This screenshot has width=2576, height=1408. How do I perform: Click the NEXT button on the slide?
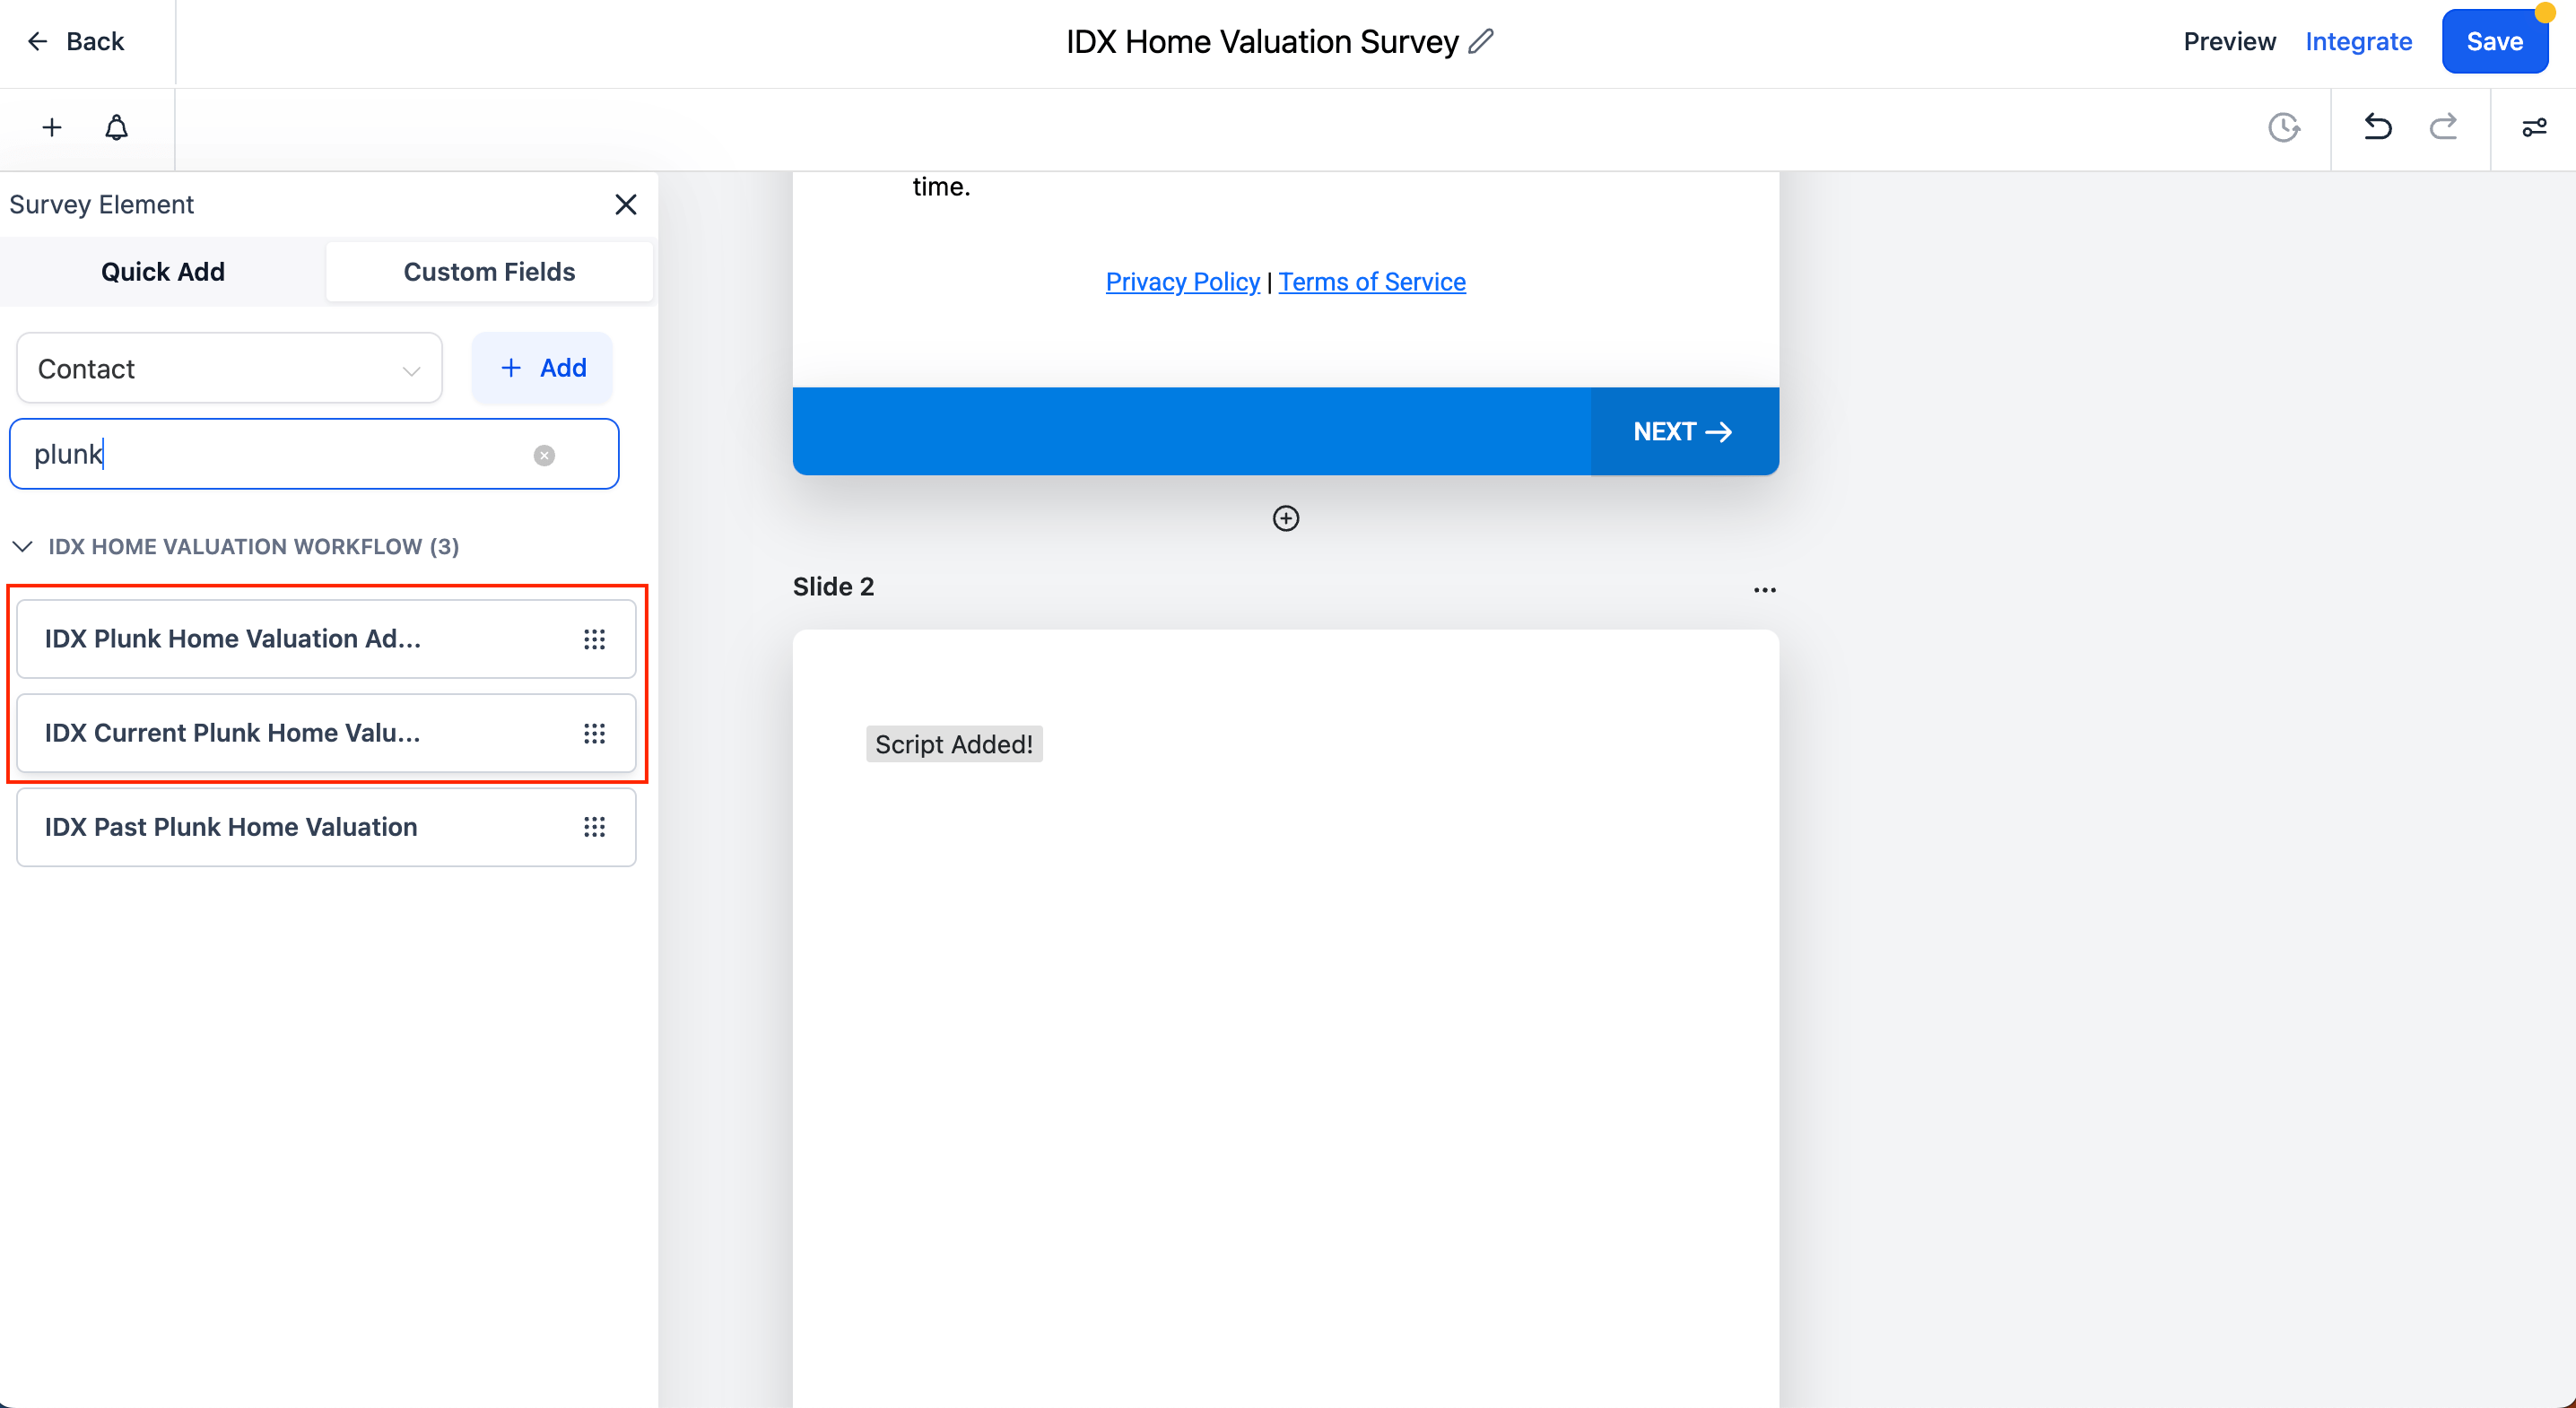[1683, 432]
